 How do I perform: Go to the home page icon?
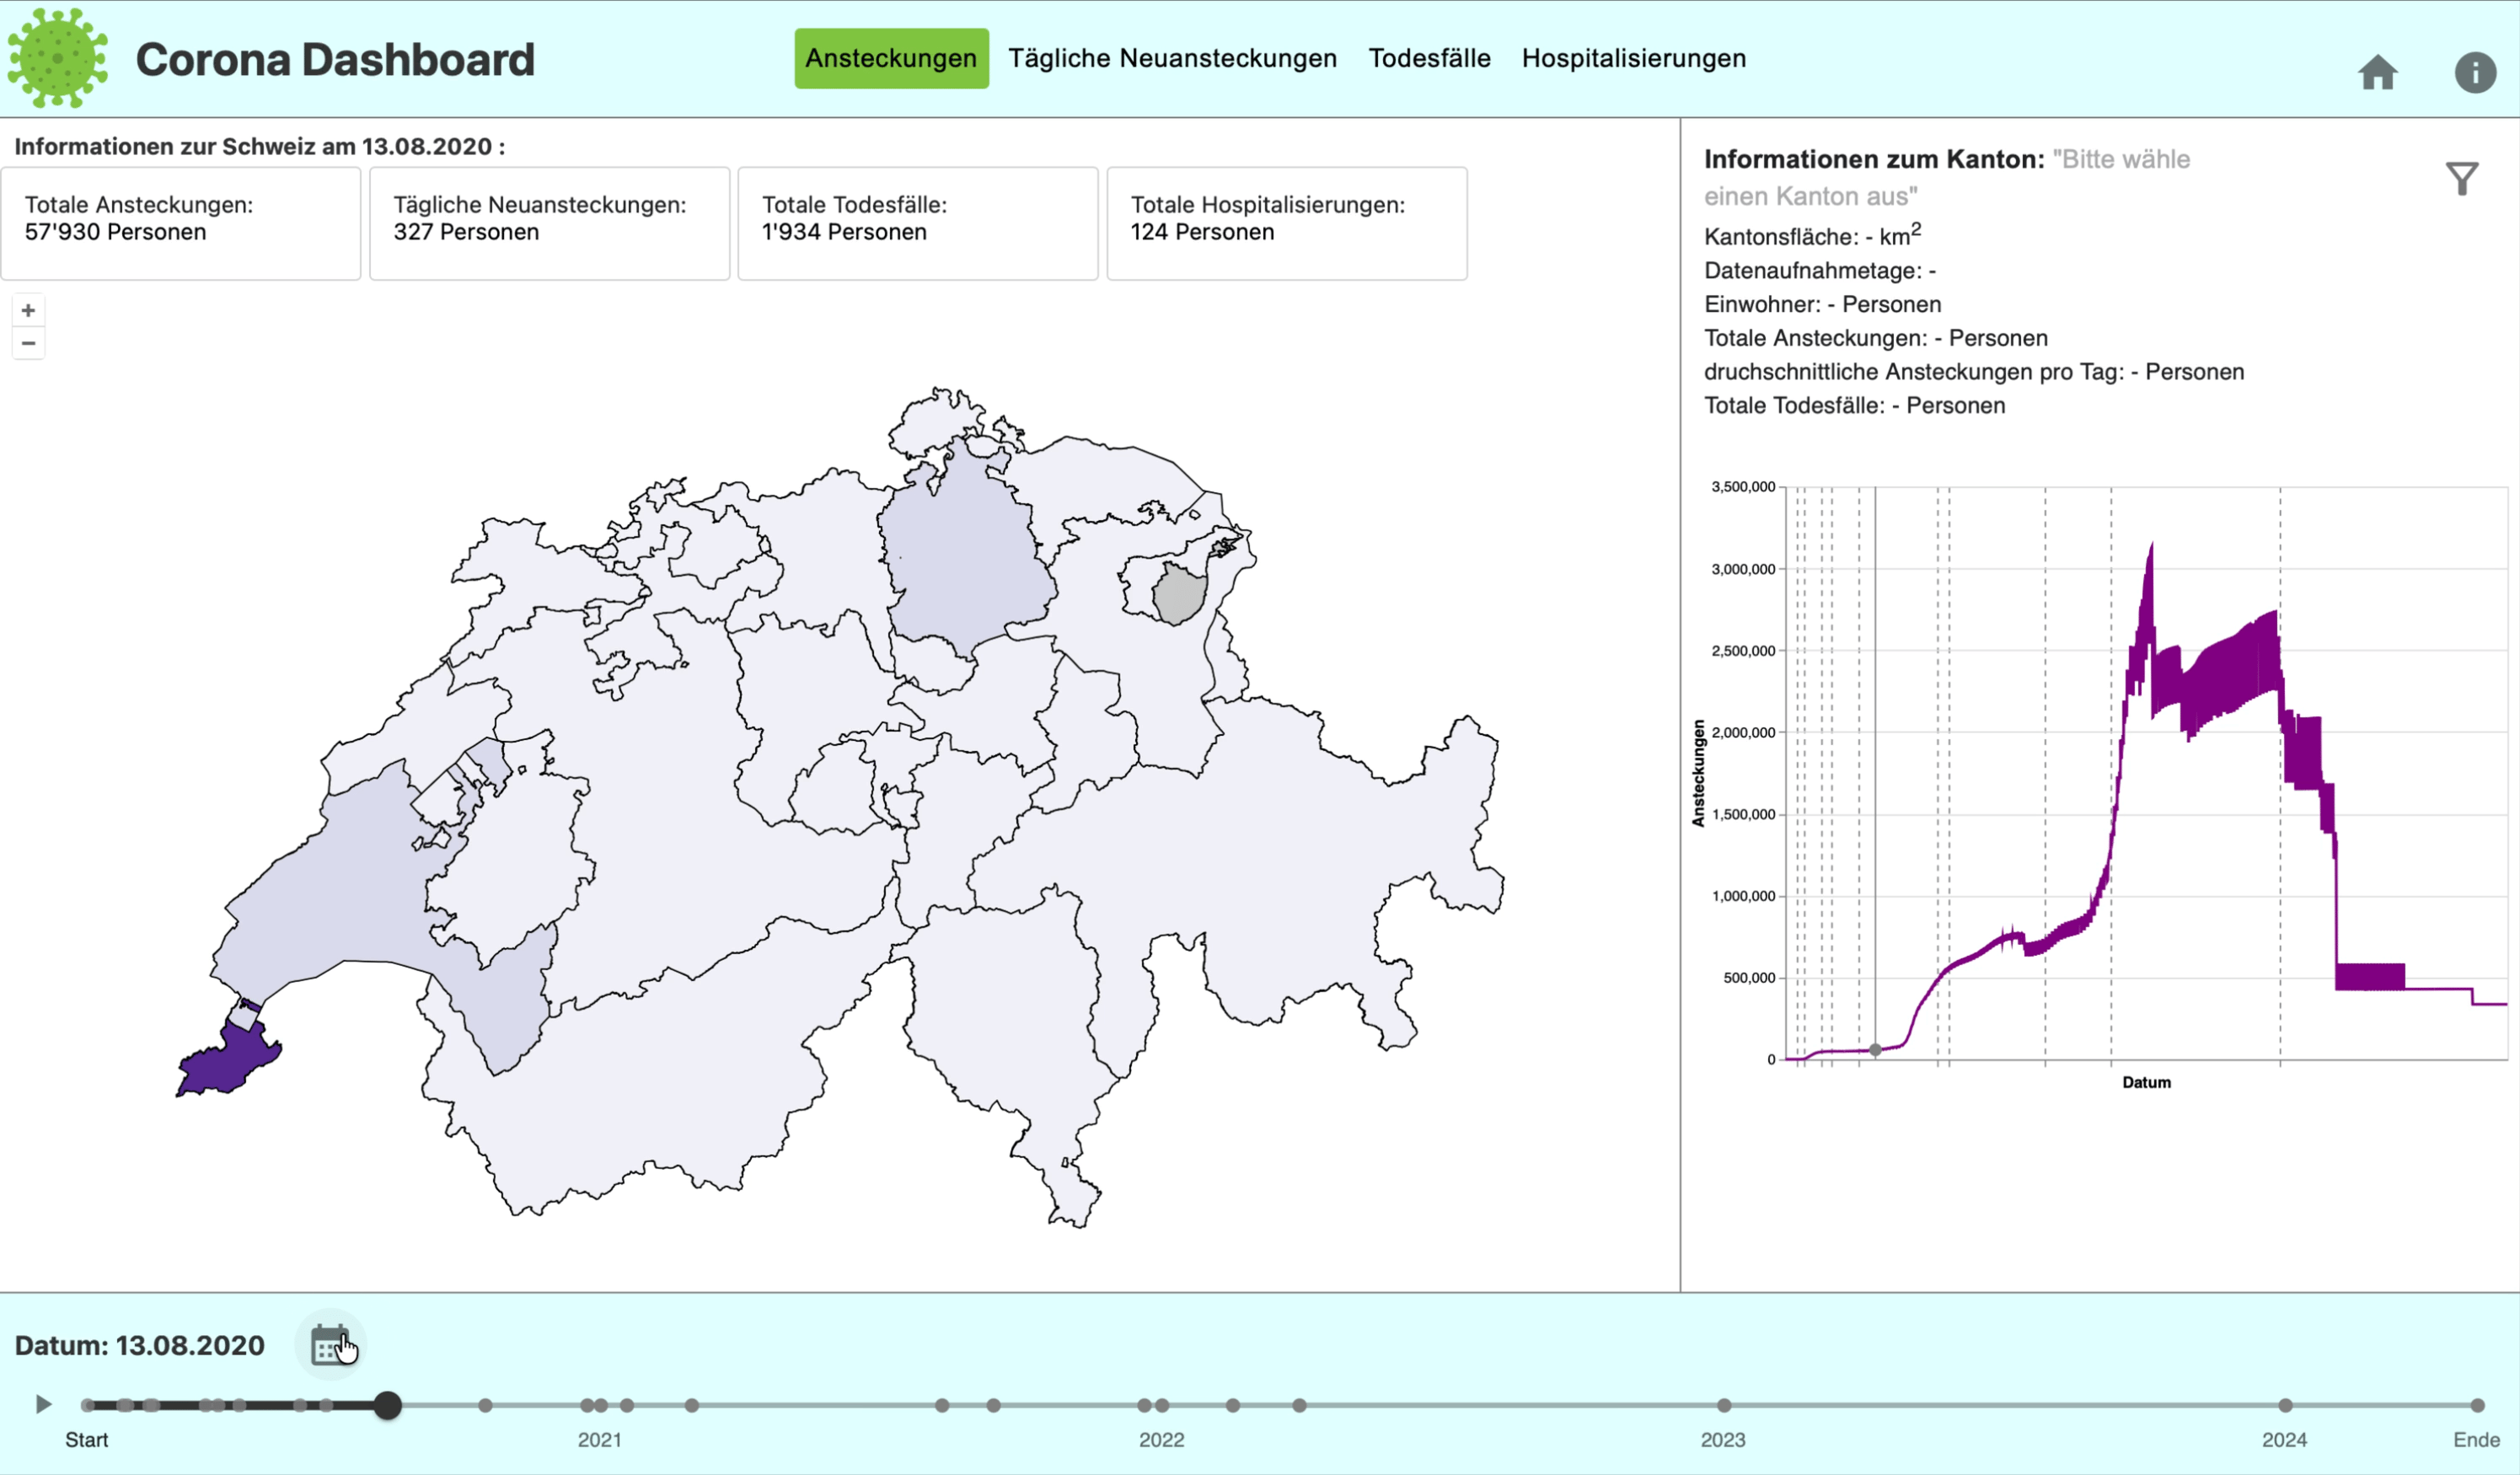click(x=2378, y=73)
